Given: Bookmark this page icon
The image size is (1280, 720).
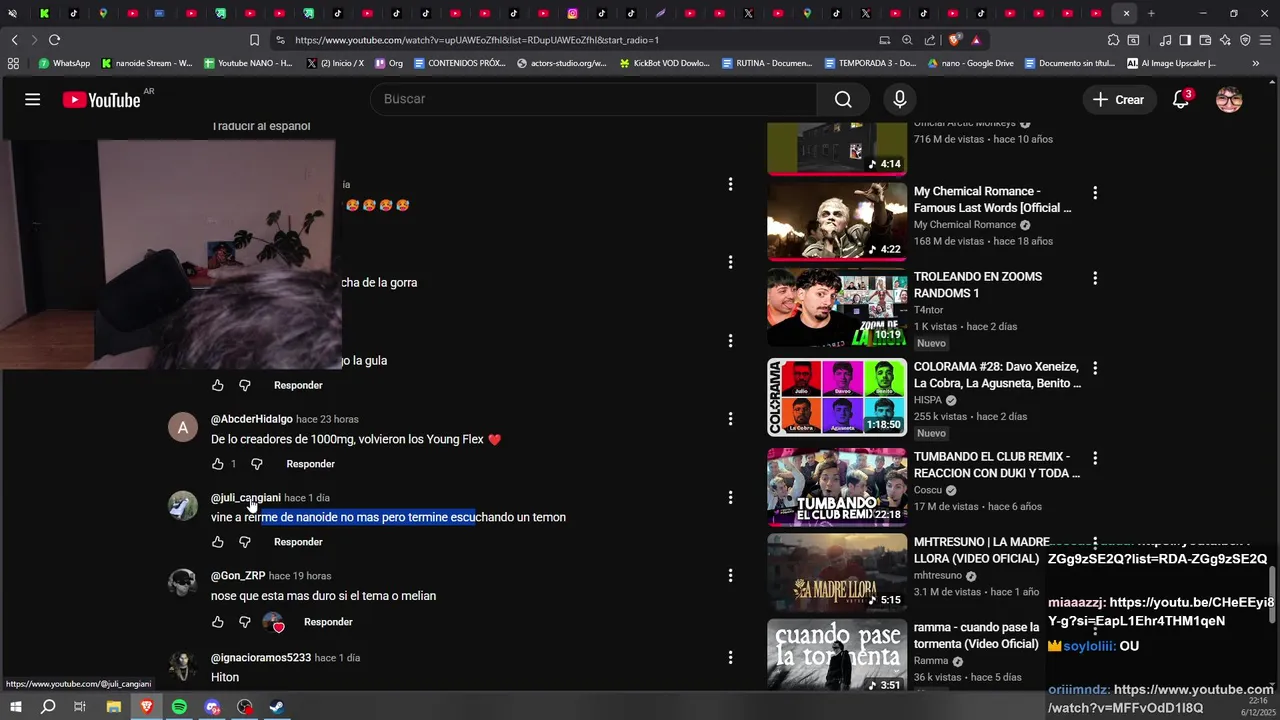Looking at the screenshot, I should pos(254,40).
